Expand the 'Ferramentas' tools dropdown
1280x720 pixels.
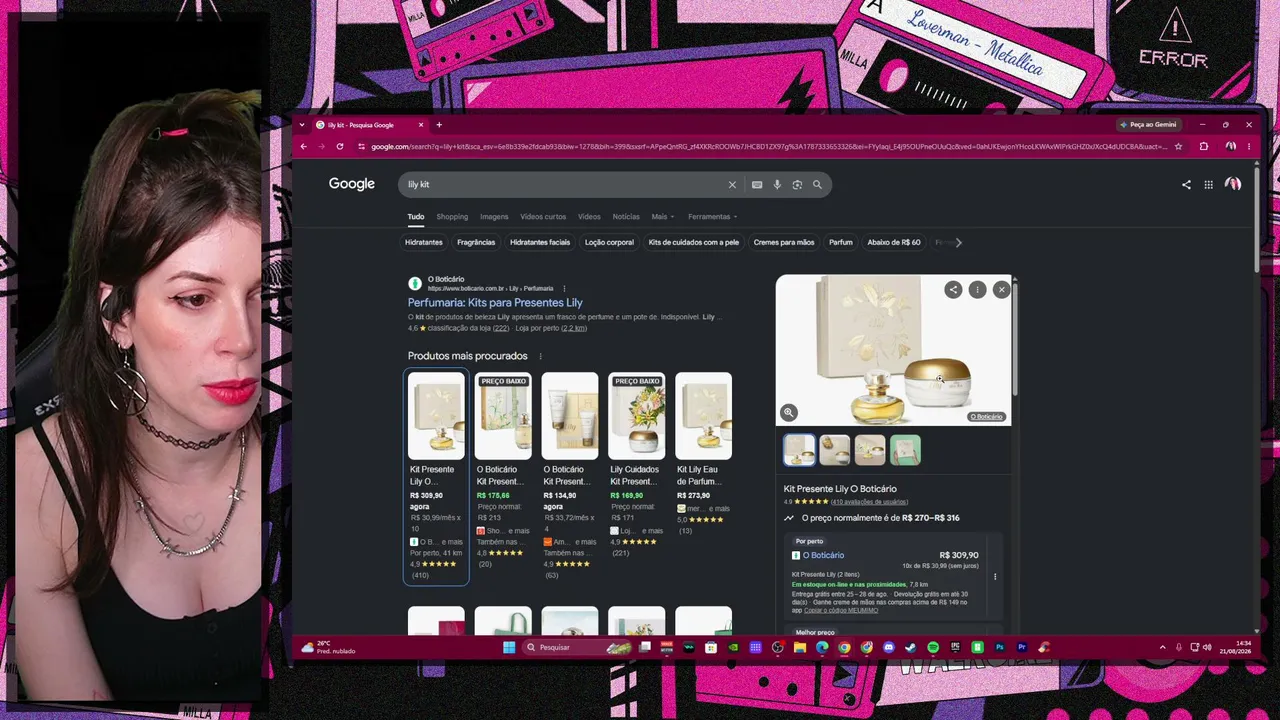coord(712,217)
